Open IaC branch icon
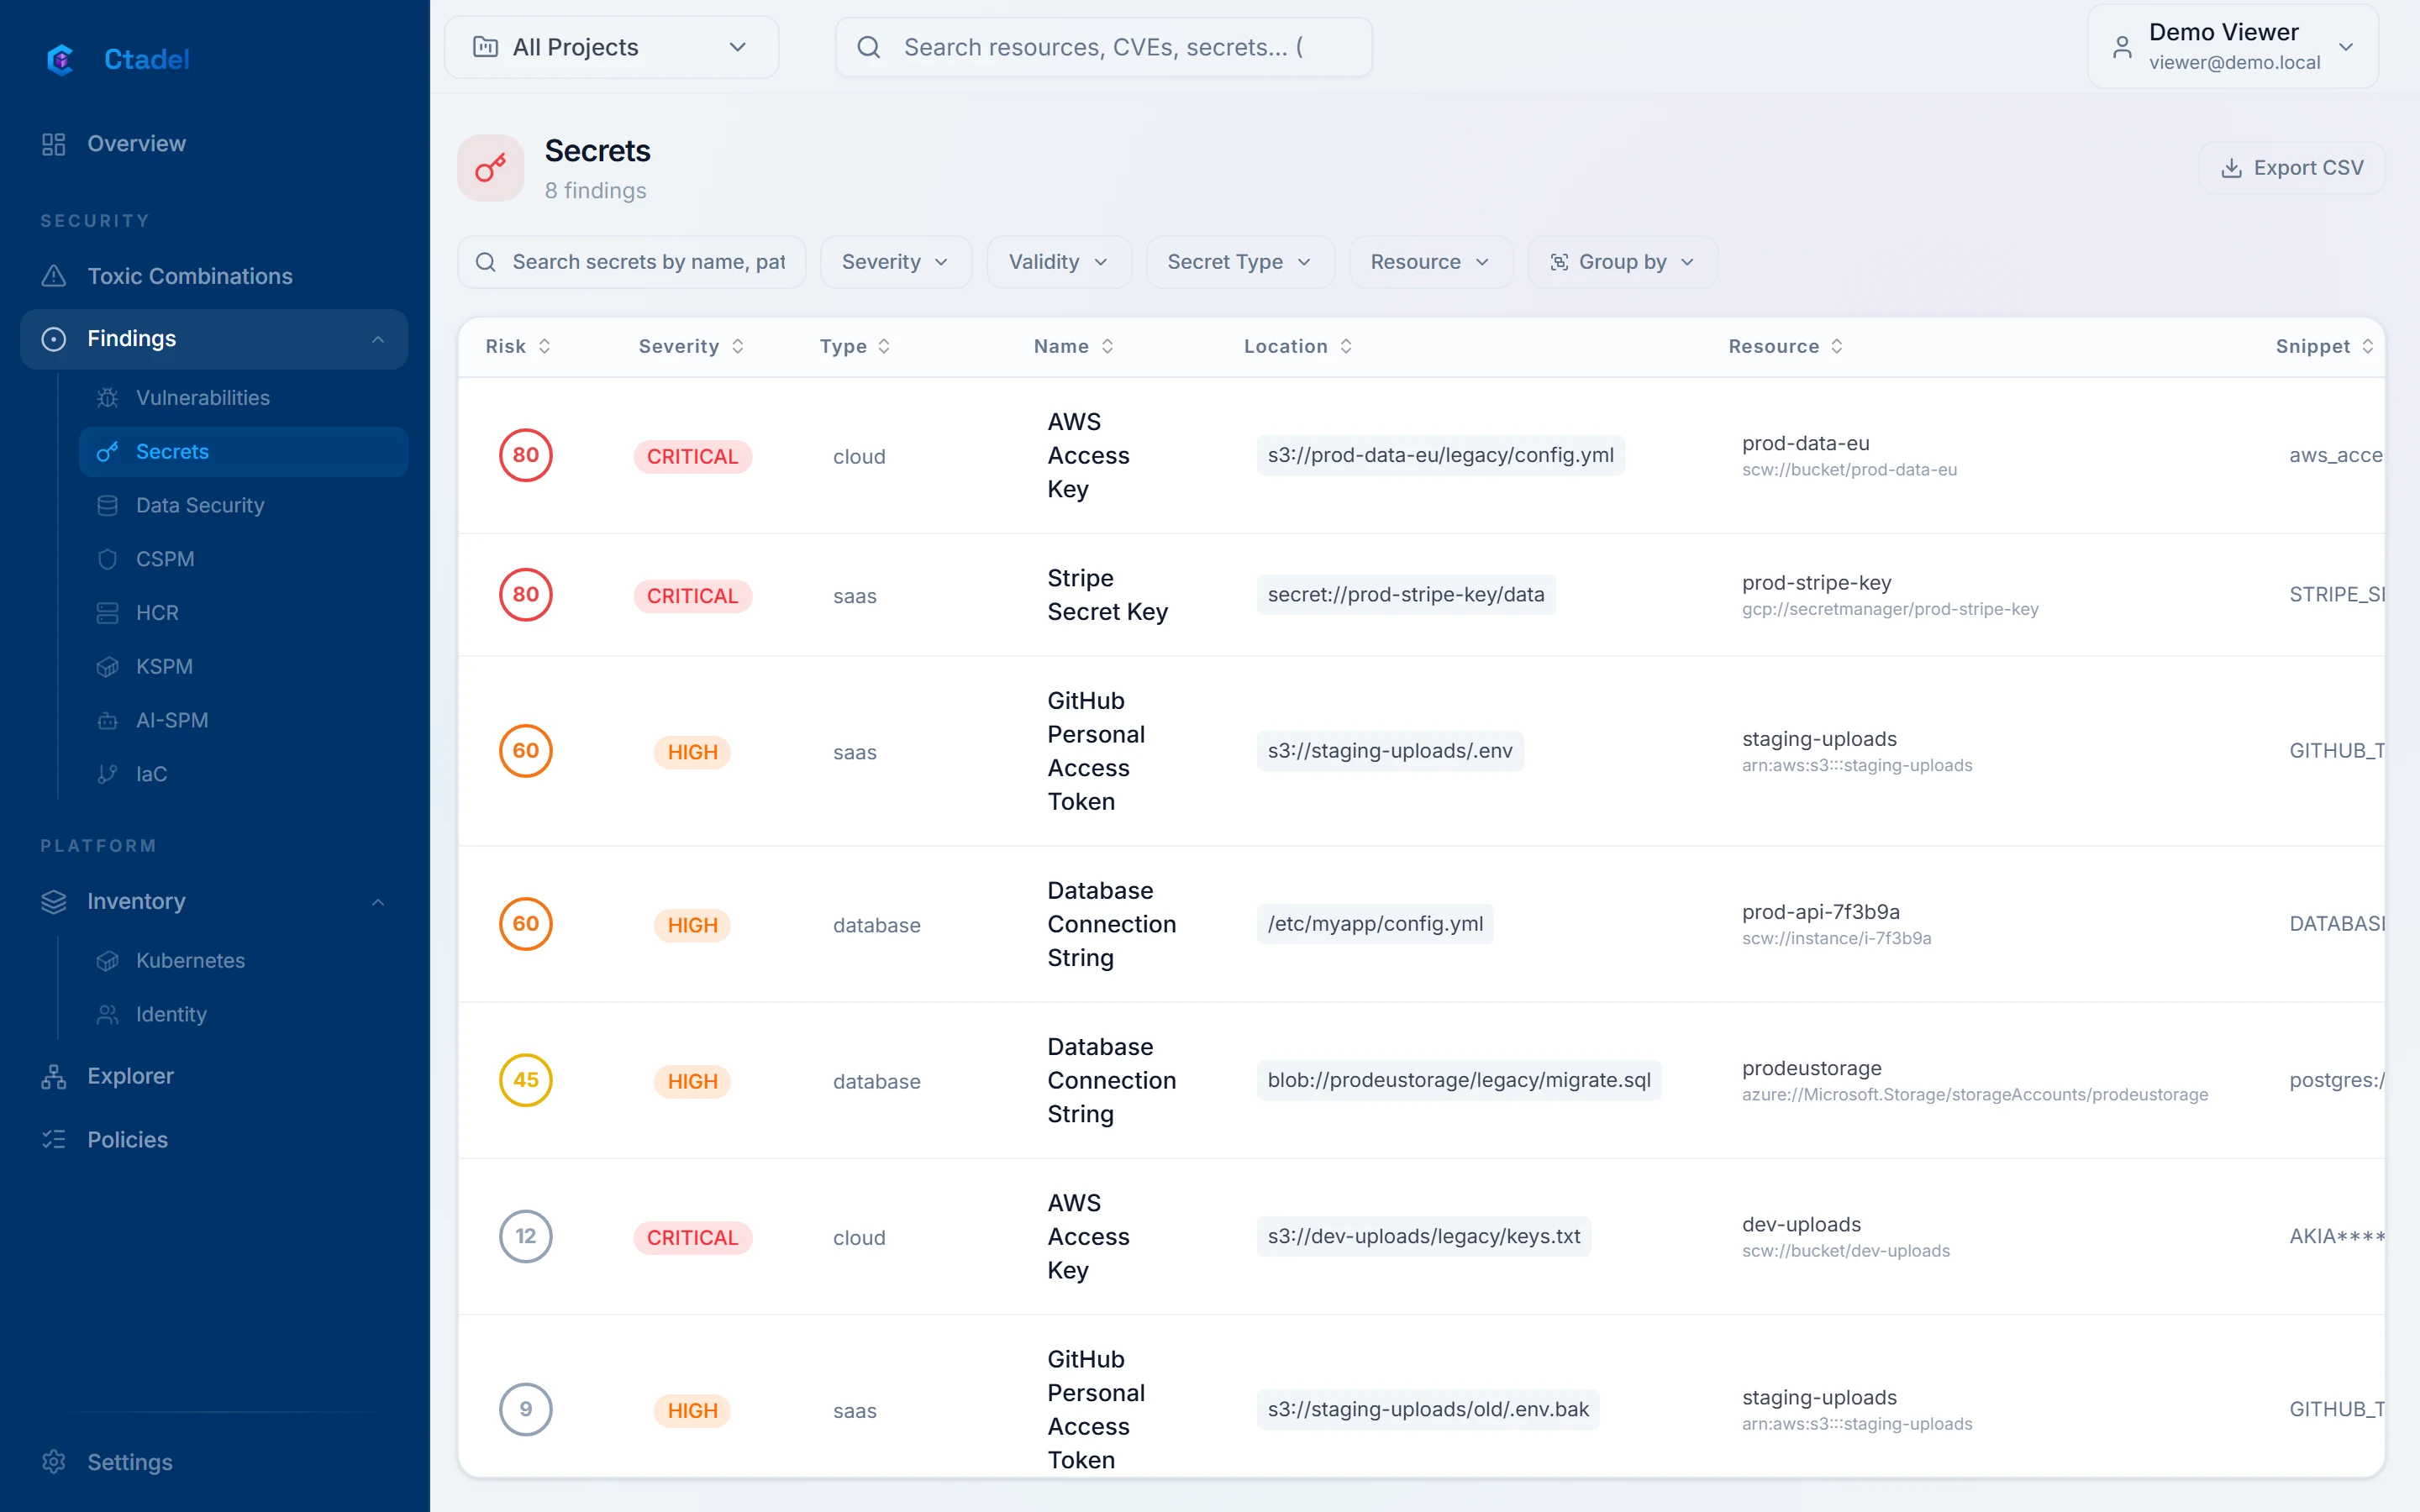 pyautogui.click(x=108, y=775)
